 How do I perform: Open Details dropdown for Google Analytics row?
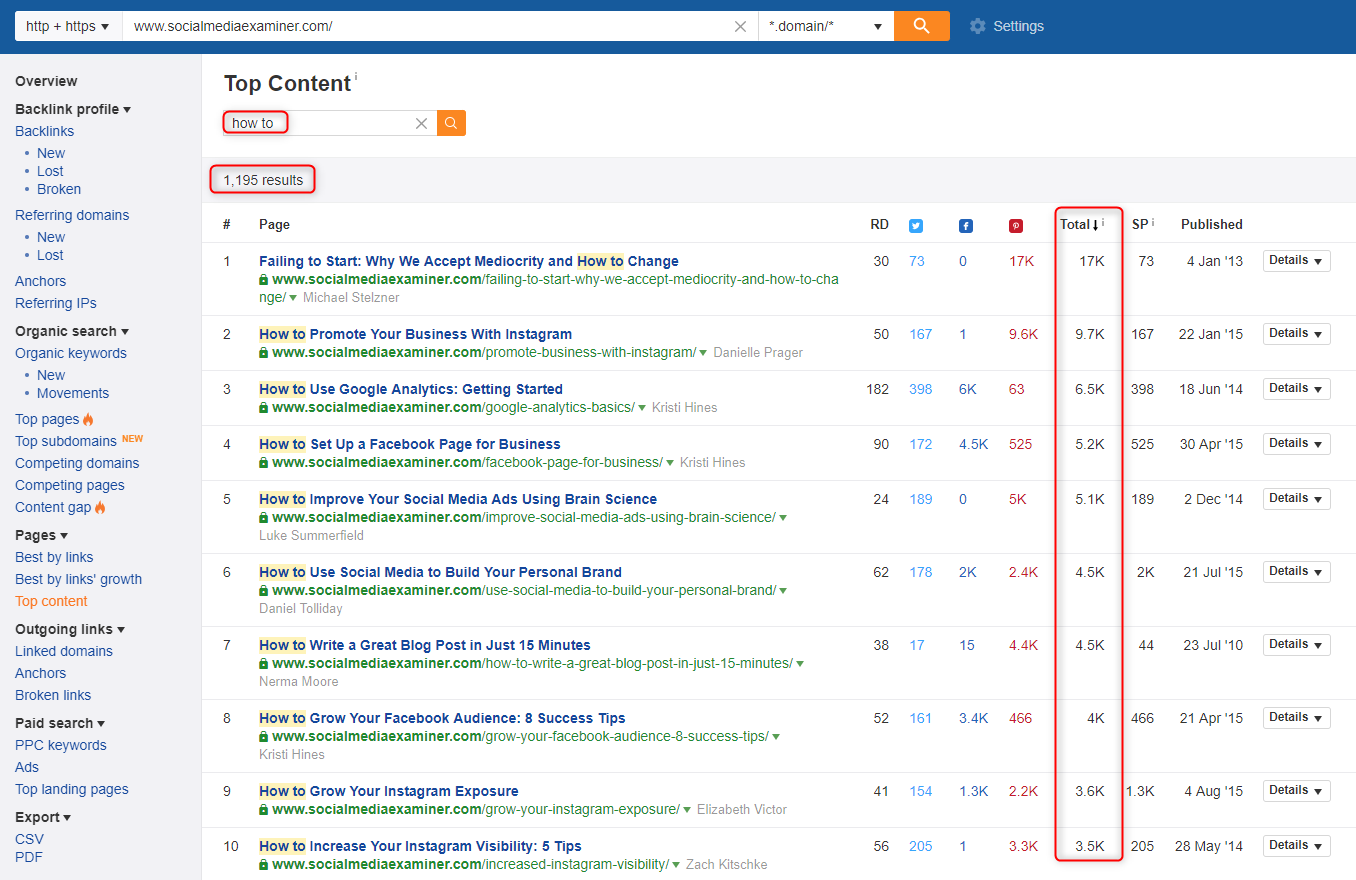click(1296, 389)
